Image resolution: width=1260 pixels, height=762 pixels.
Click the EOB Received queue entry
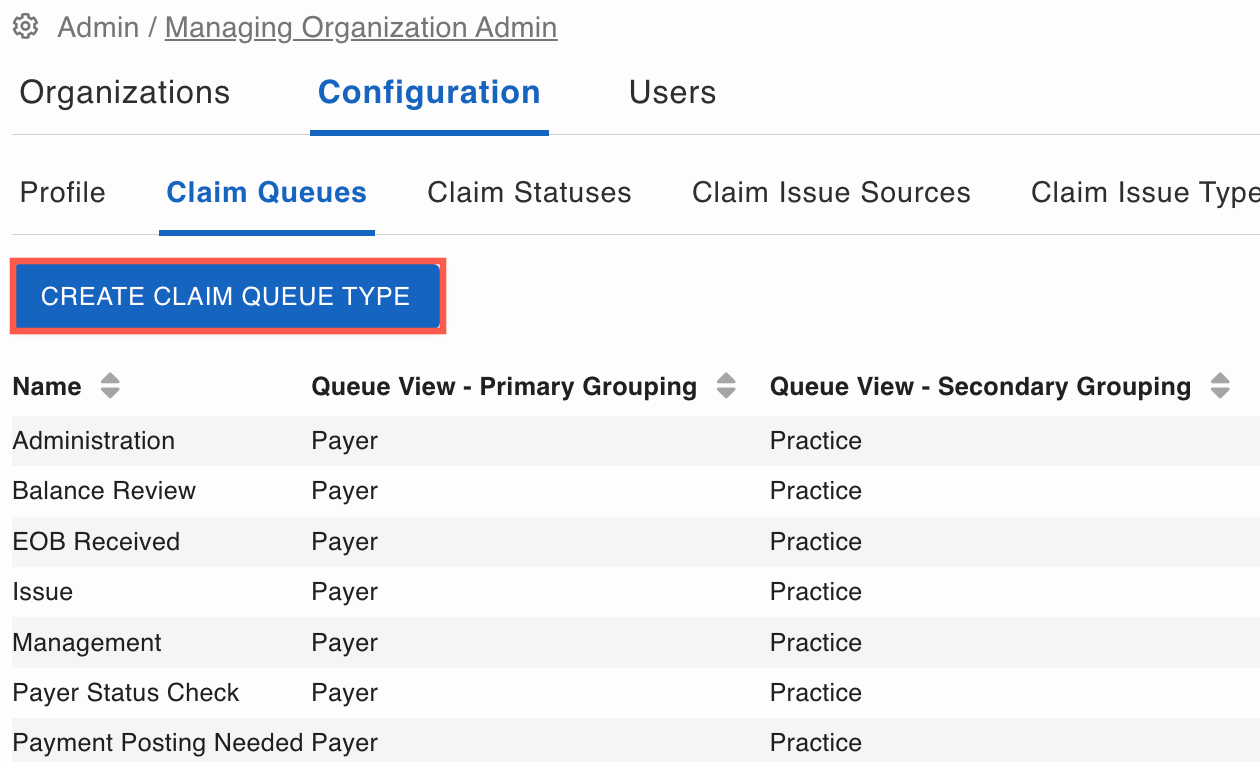point(96,542)
